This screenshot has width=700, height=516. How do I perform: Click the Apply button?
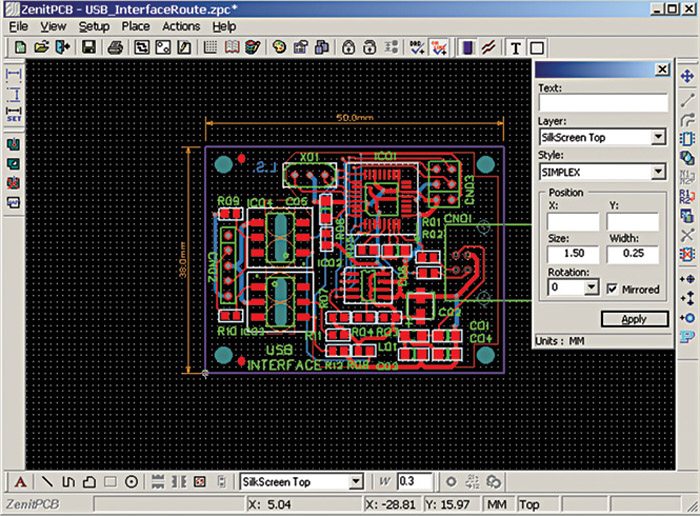(x=634, y=319)
